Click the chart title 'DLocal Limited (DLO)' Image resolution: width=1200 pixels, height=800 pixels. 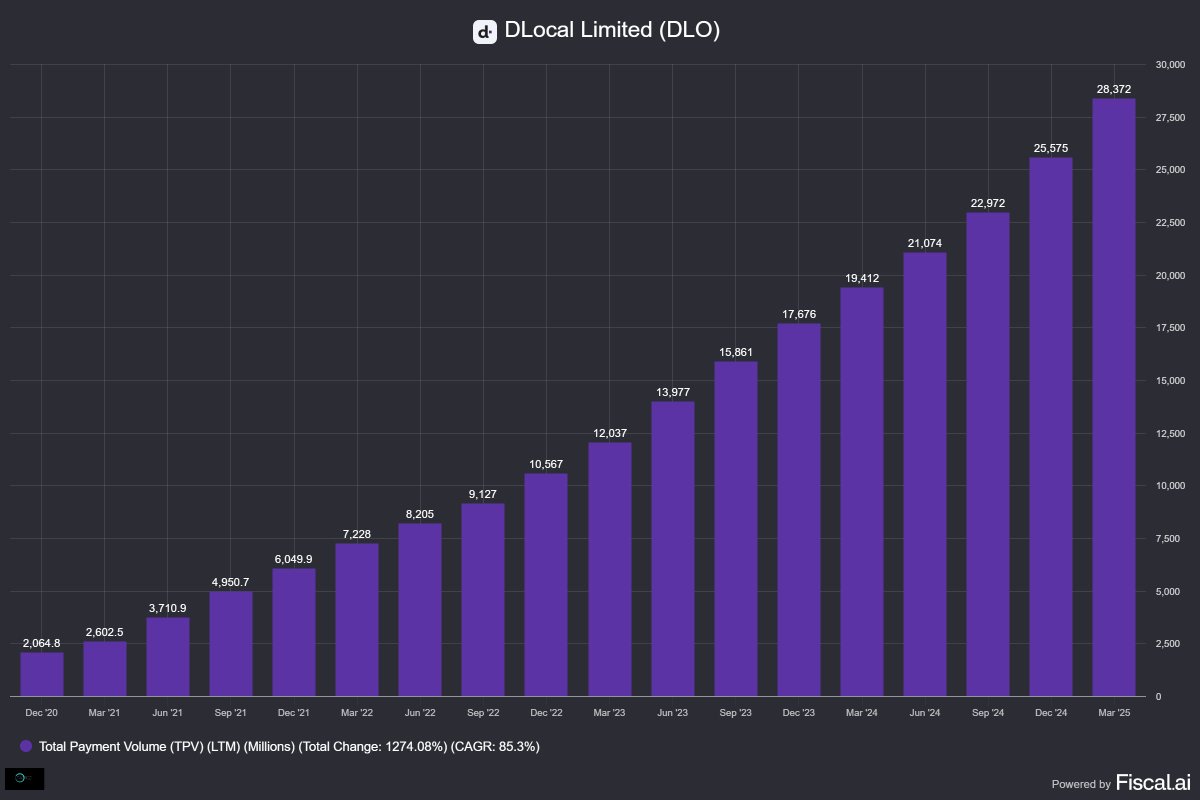612,31
